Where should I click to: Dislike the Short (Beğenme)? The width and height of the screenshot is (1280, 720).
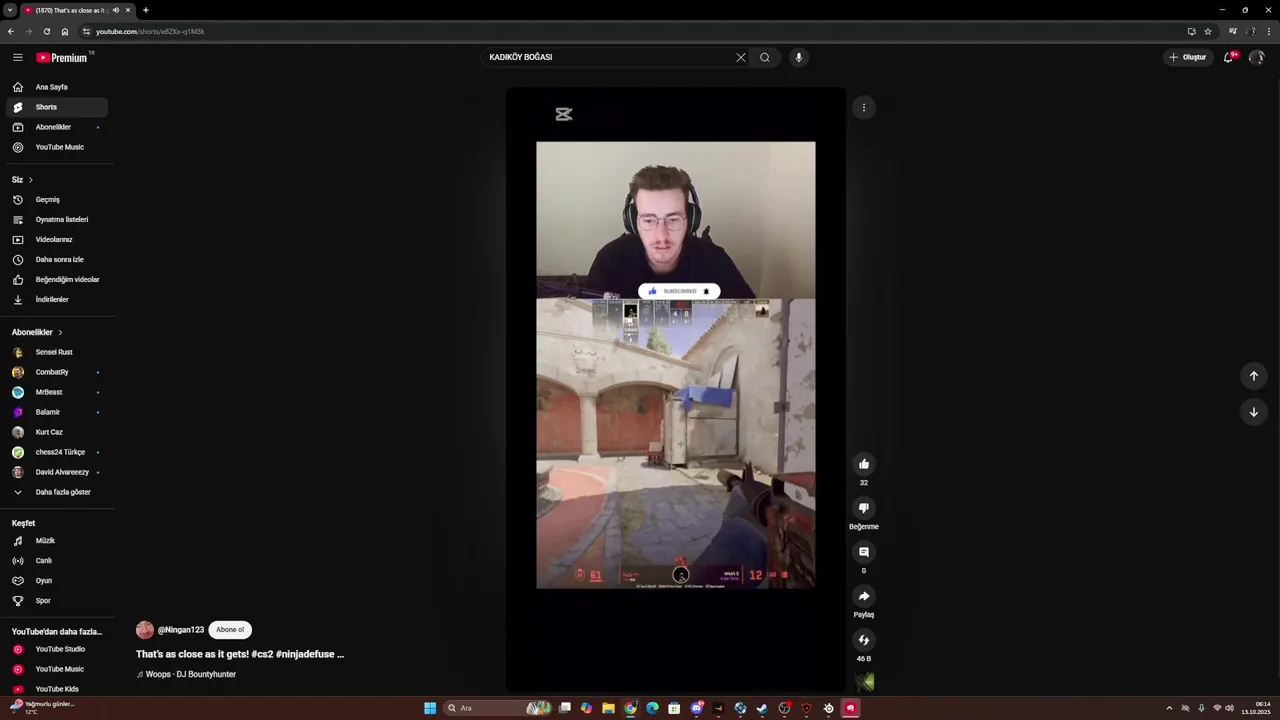point(864,508)
